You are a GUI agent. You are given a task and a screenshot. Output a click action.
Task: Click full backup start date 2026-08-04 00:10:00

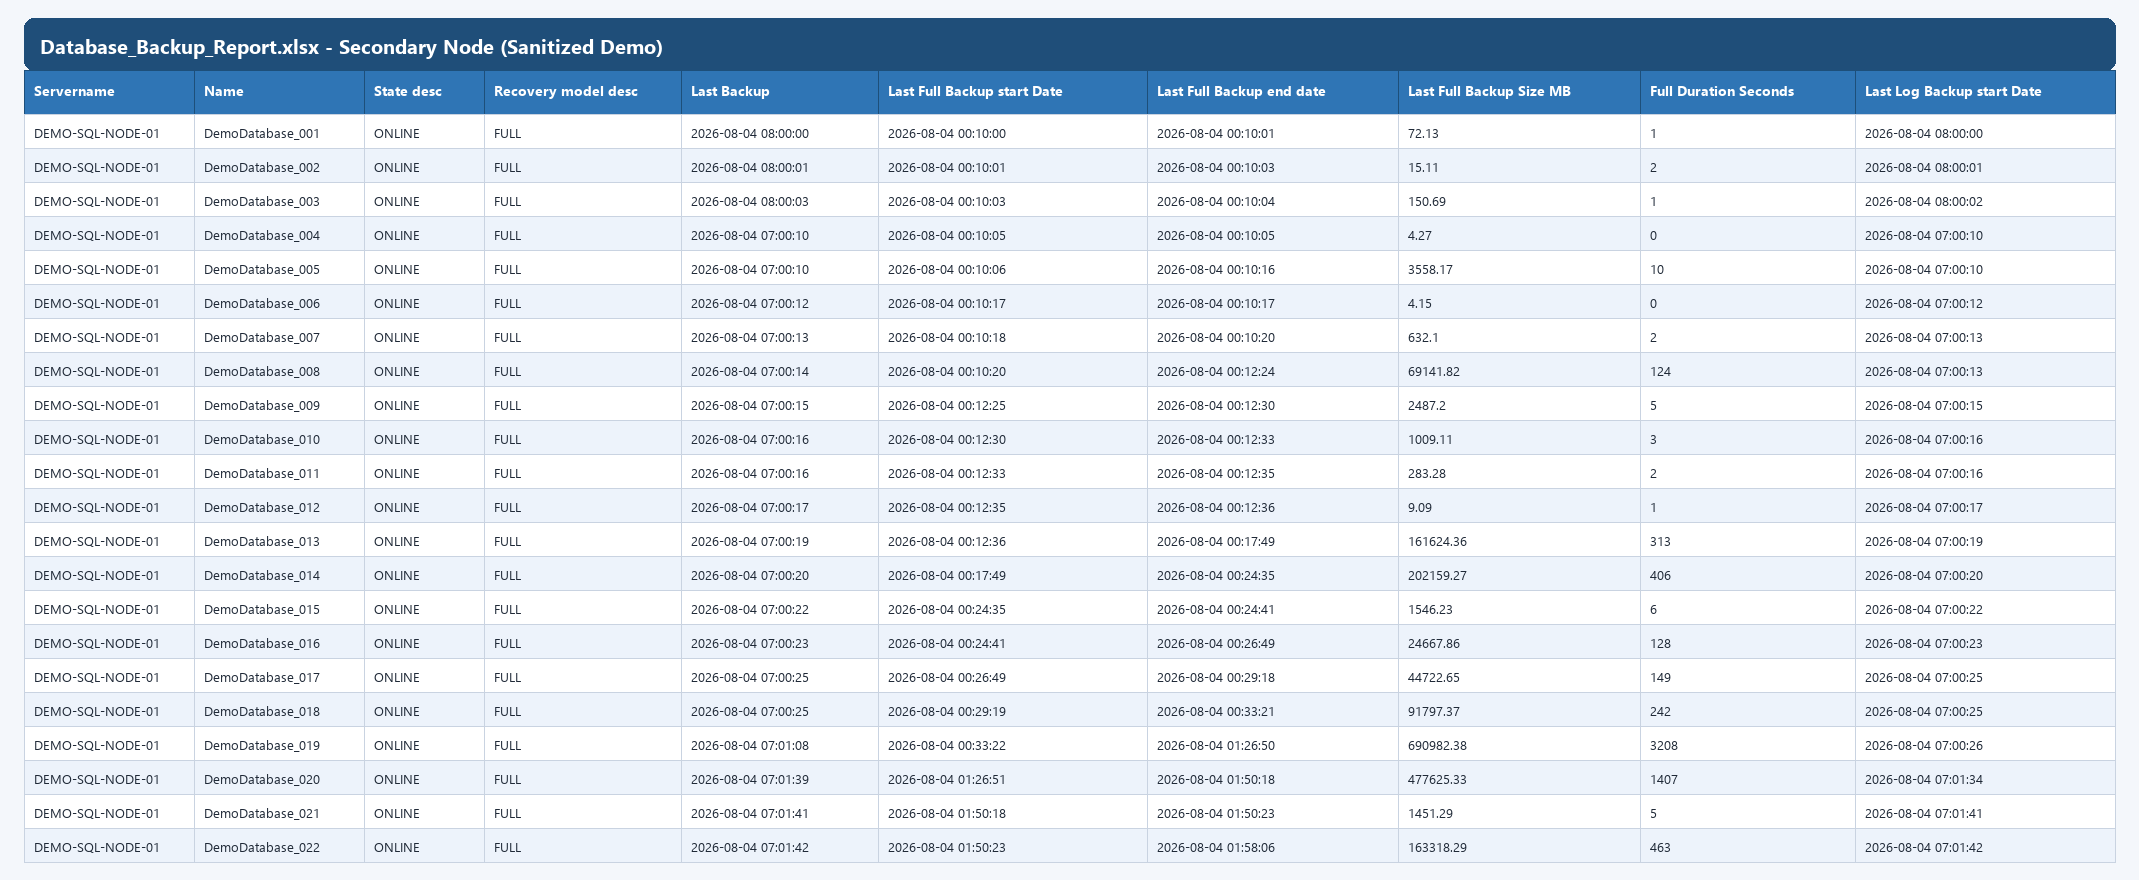click(x=1012, y=133)
